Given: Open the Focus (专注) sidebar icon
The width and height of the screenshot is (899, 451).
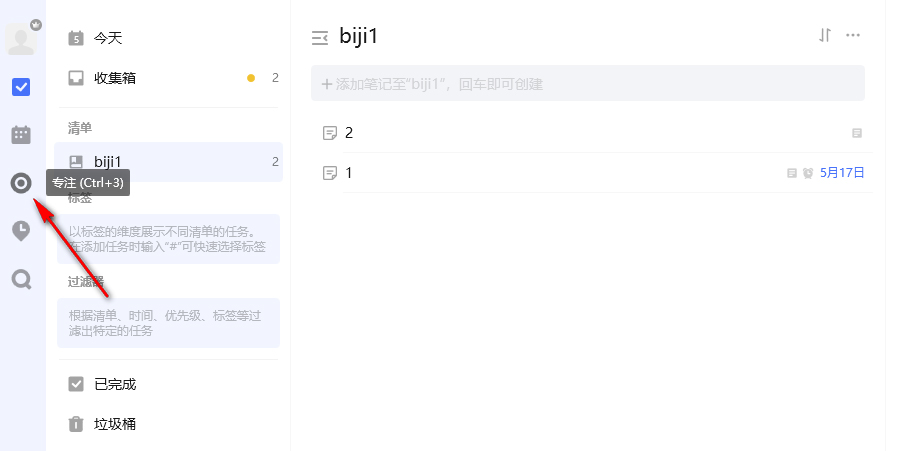Looking at the screenshot, I should [x=21, y=183].
